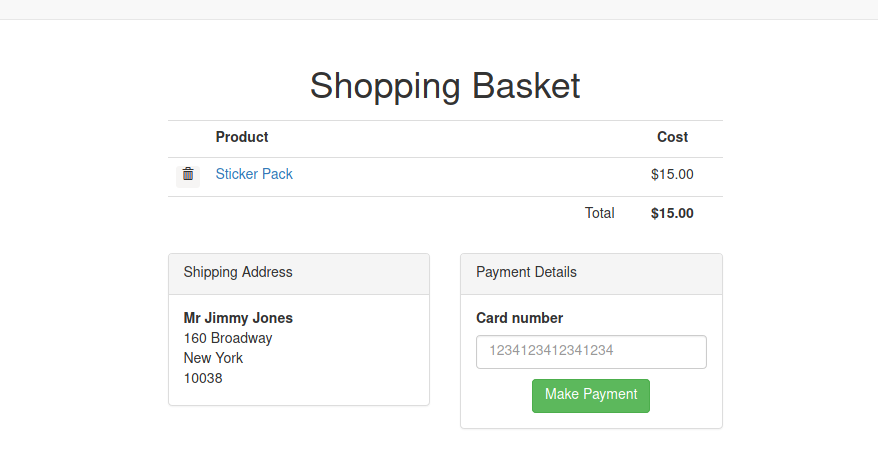This screenshot has width=878, height=472.
Task: Click the Total label
Action: click(x=600, y=213)
